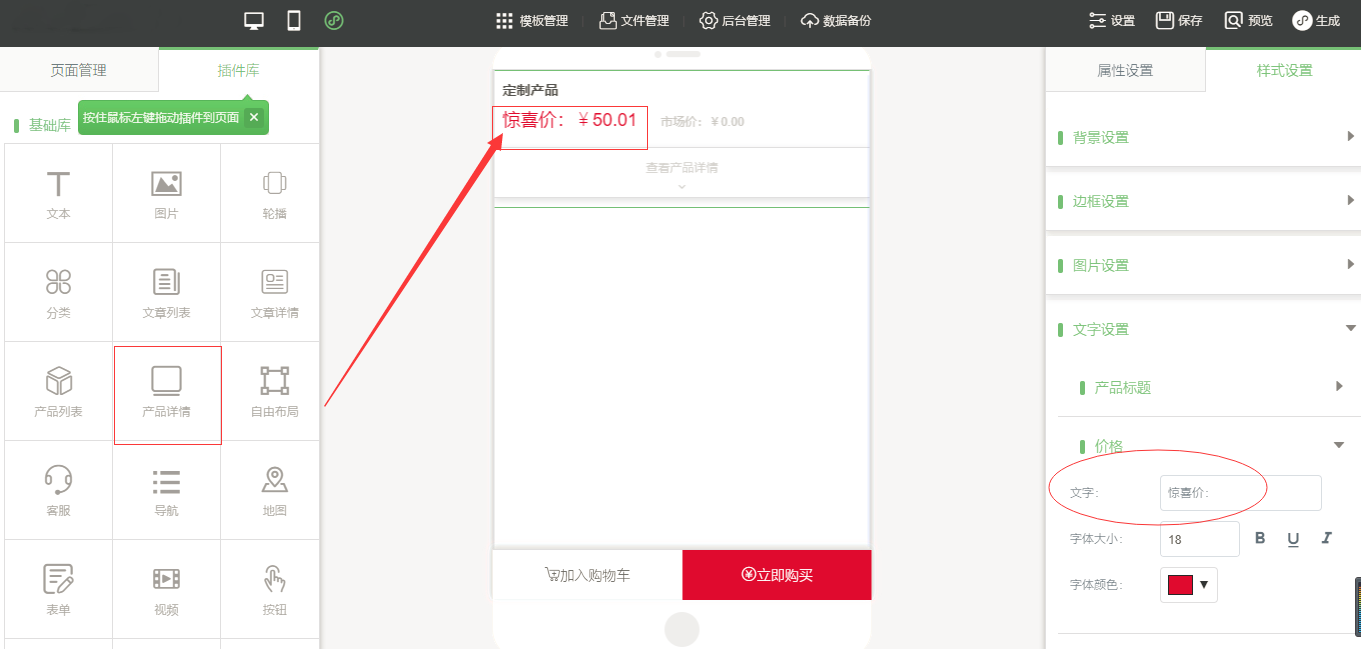Switch to desktop preview mode icon

(254, 20)
